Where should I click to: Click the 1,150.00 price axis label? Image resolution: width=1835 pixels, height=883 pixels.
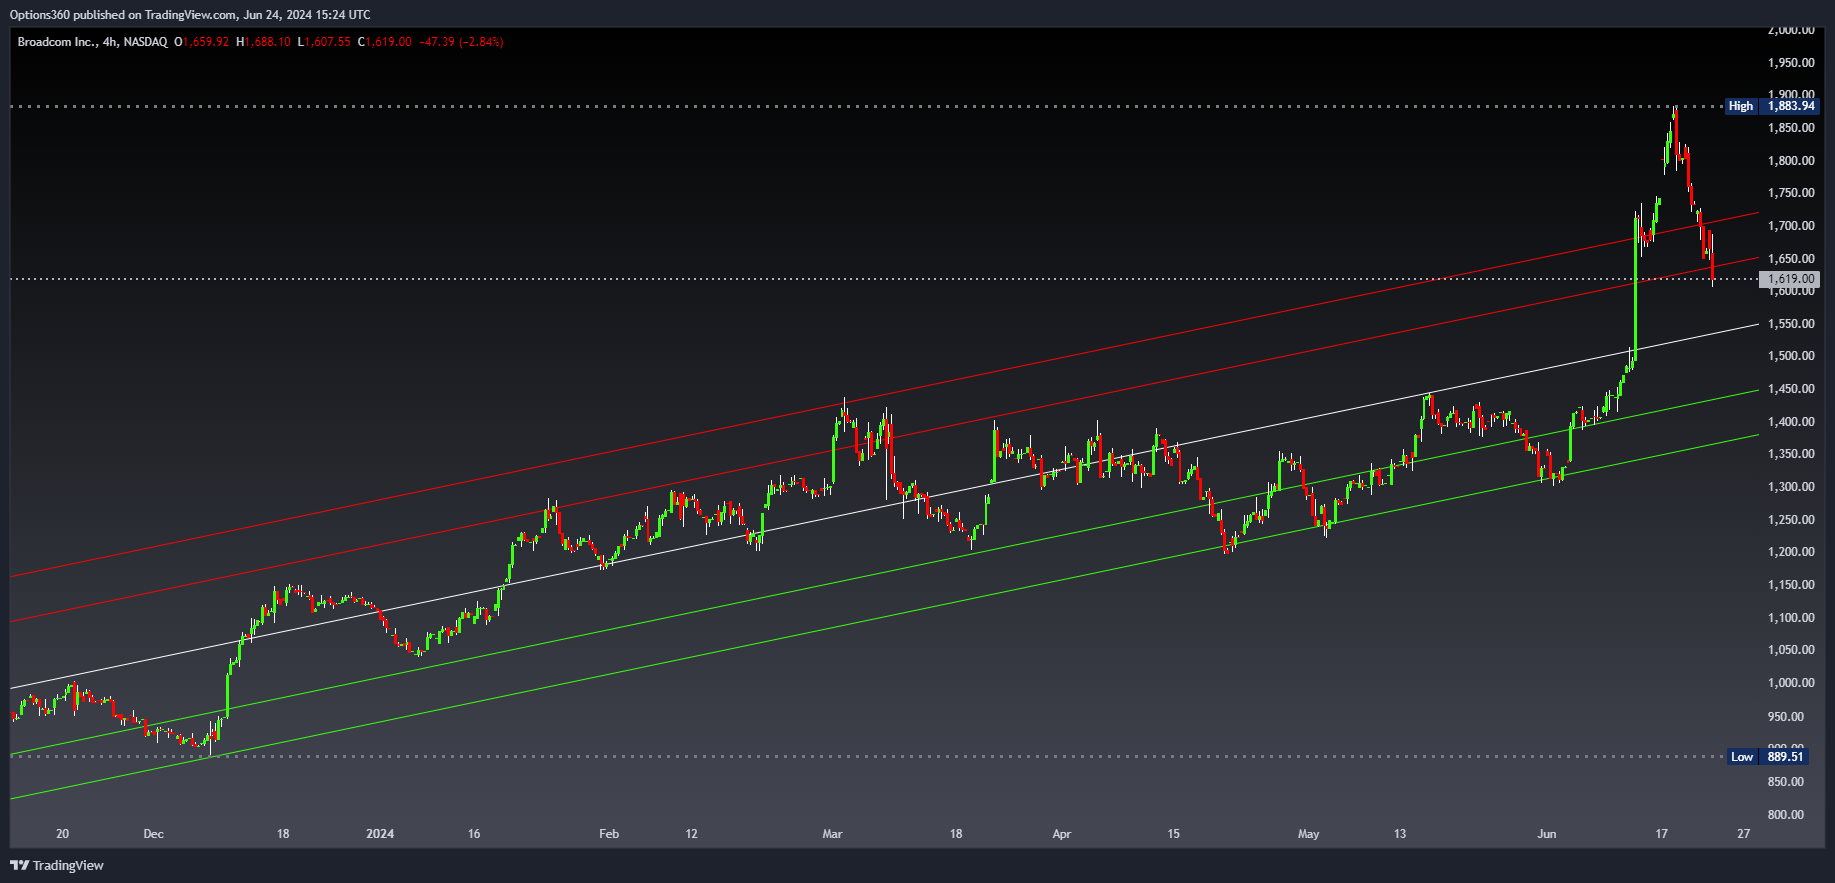(1791, 585)
